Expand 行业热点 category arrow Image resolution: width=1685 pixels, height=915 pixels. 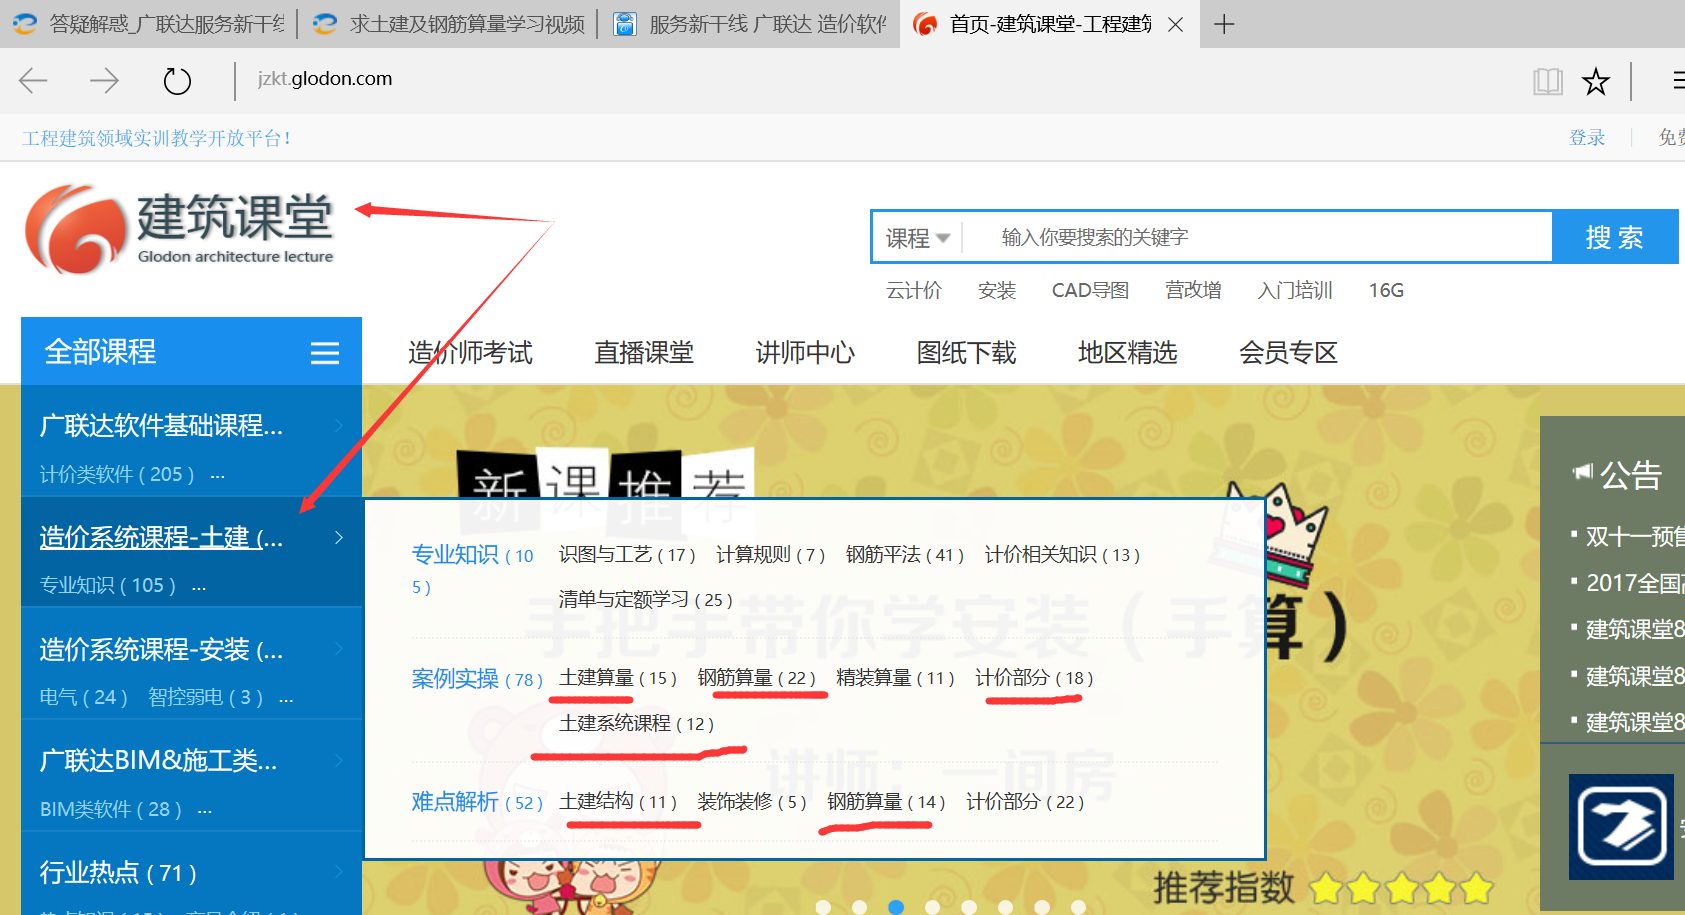(x=339, y=872)
